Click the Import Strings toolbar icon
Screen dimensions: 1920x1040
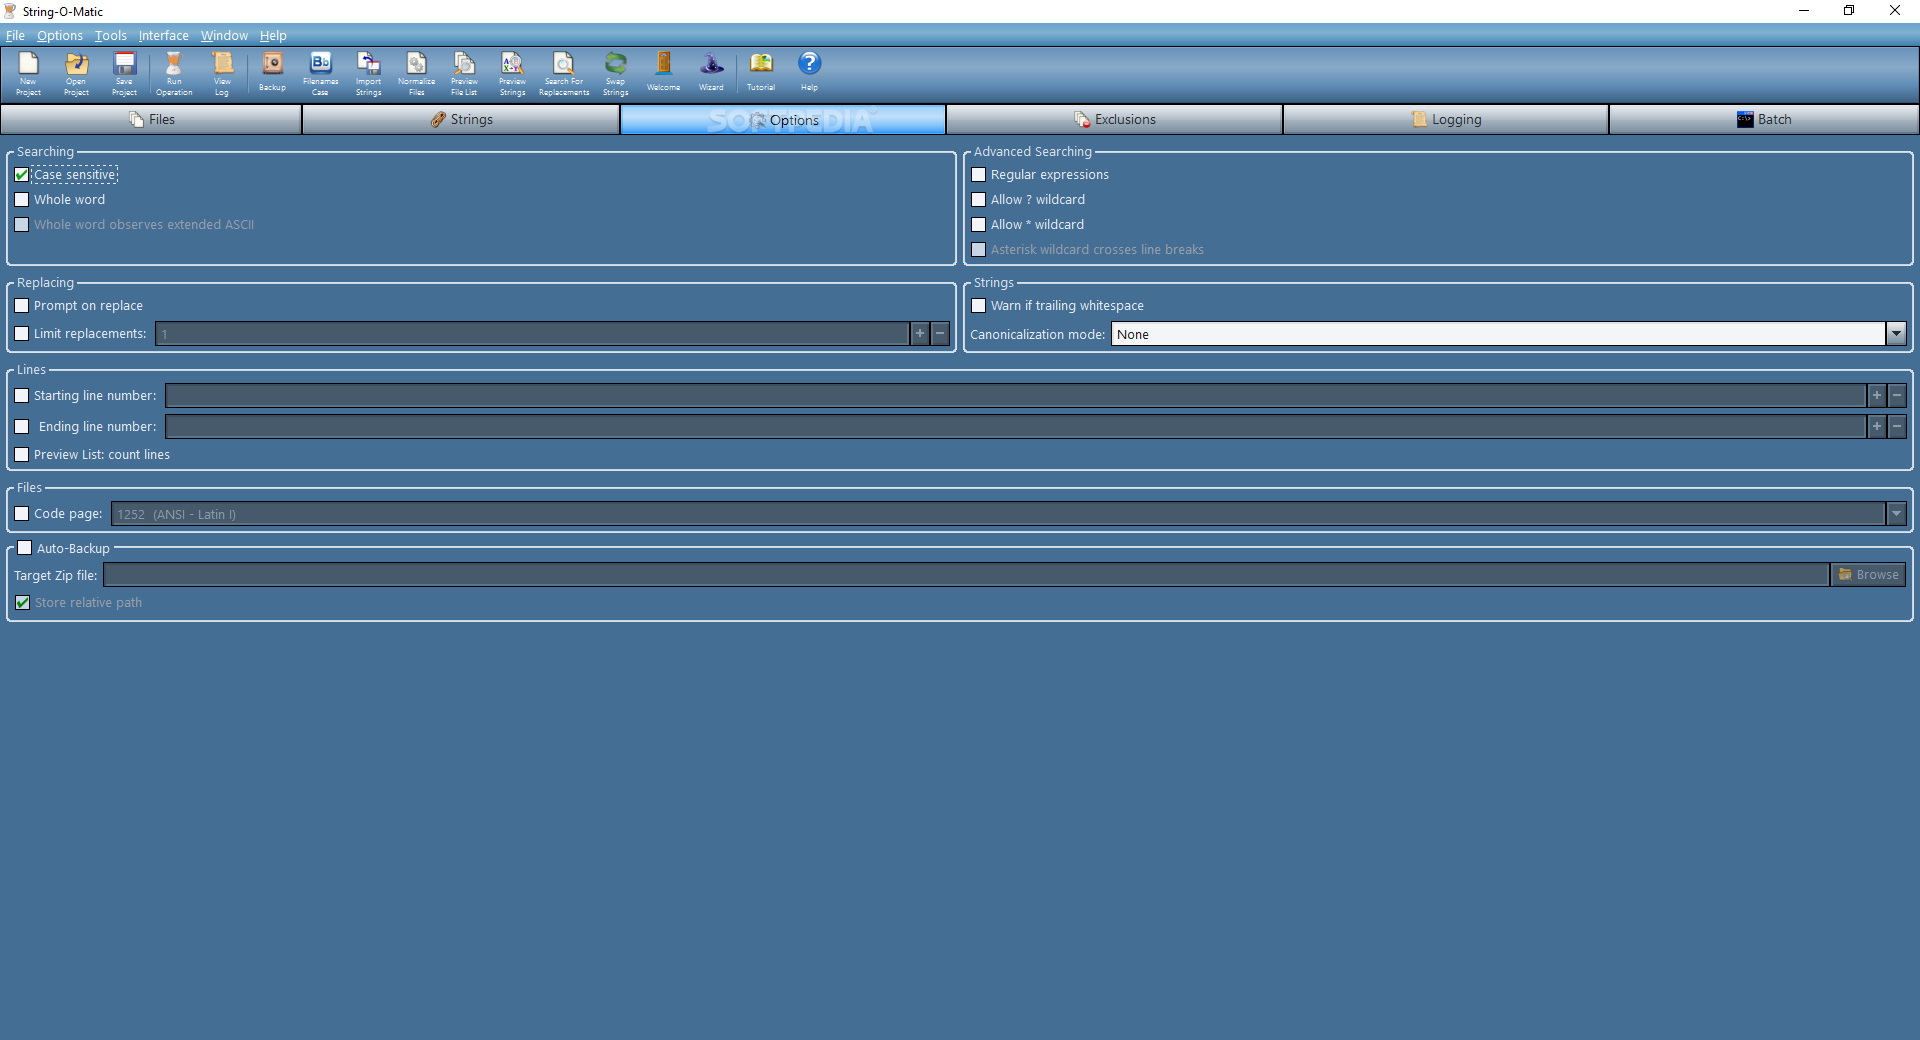point(368,74)
